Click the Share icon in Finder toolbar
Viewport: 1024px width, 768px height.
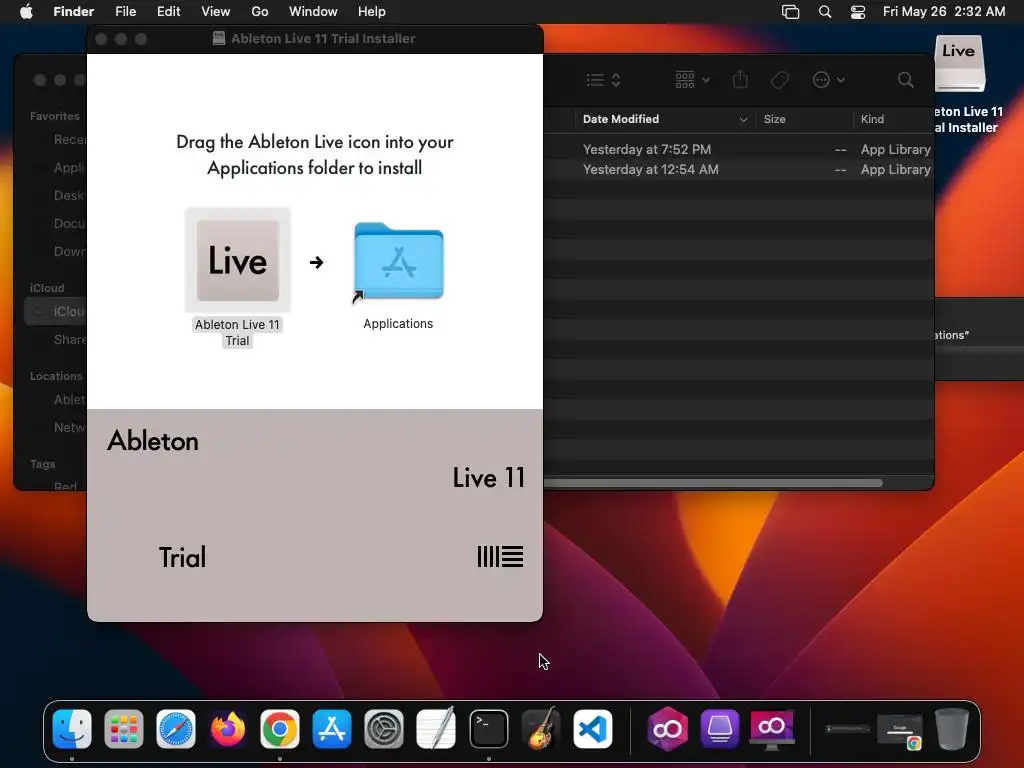740,80
